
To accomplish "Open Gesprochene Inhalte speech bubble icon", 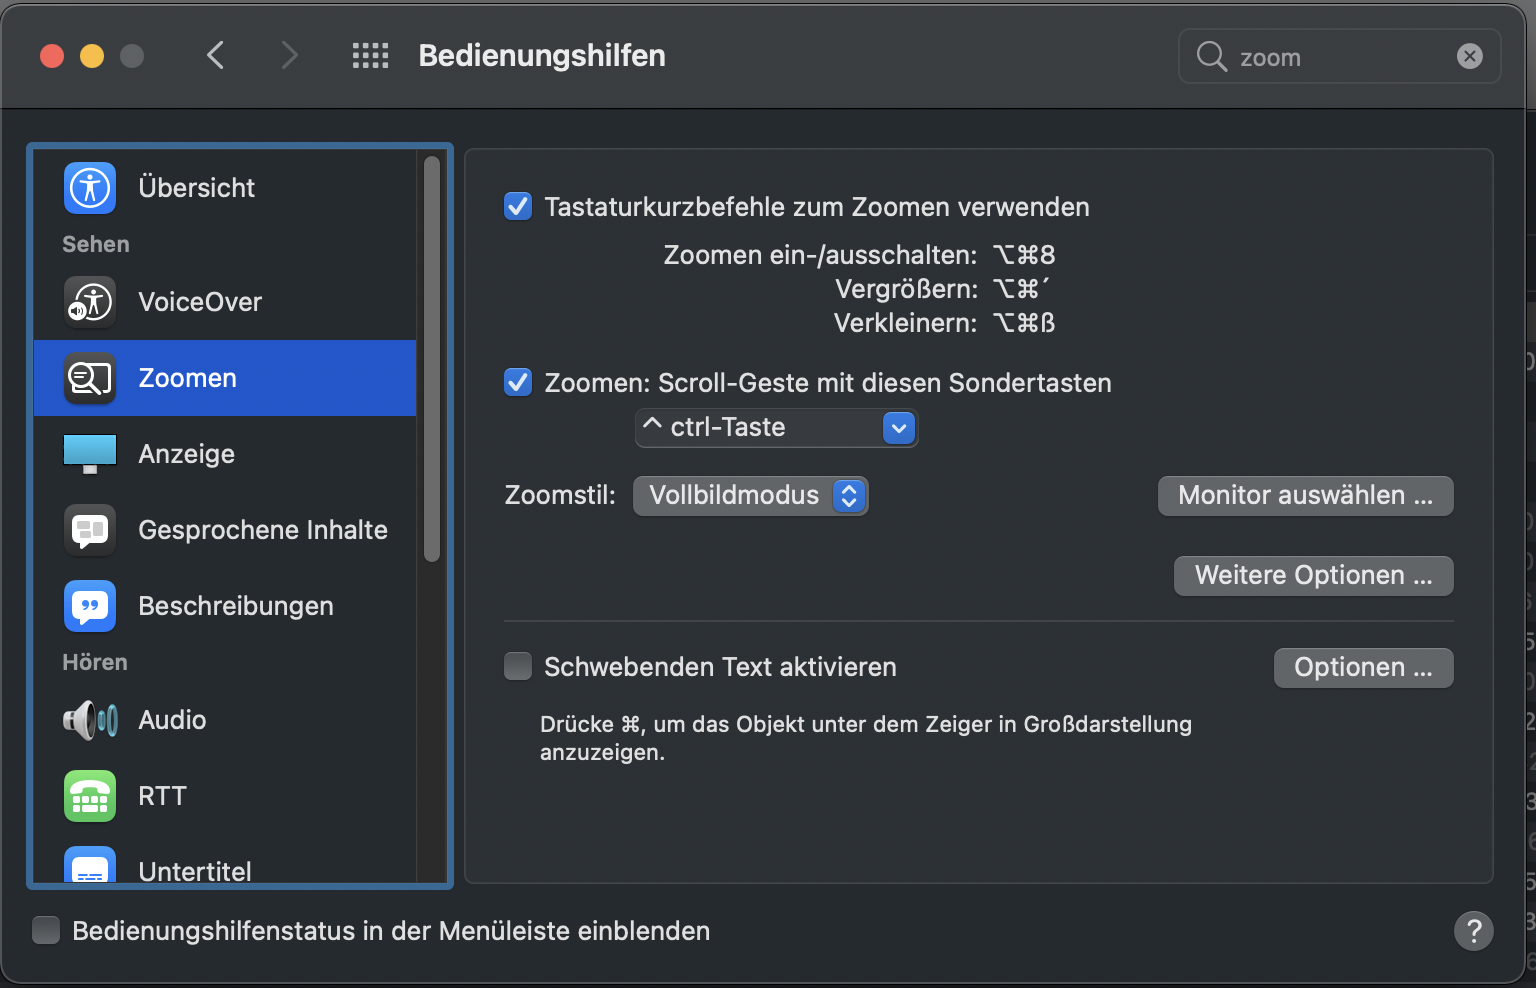I will (x=90, y=530).
